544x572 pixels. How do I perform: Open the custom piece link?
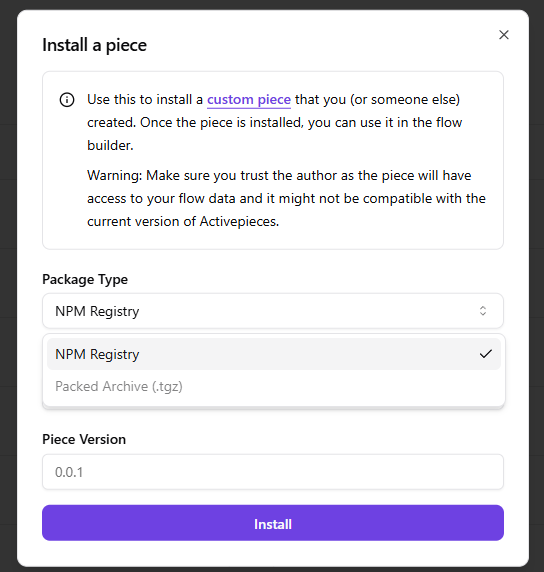point(249,100)
